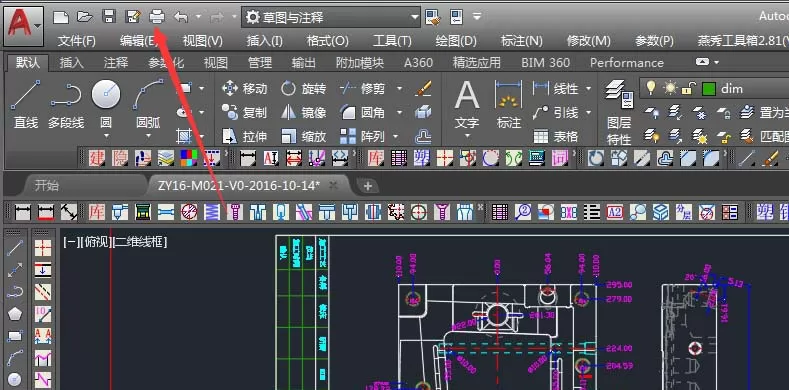Expand the Array (阵列) dropdown arrow
Screen dimensions: 789x390
point(396,136)
